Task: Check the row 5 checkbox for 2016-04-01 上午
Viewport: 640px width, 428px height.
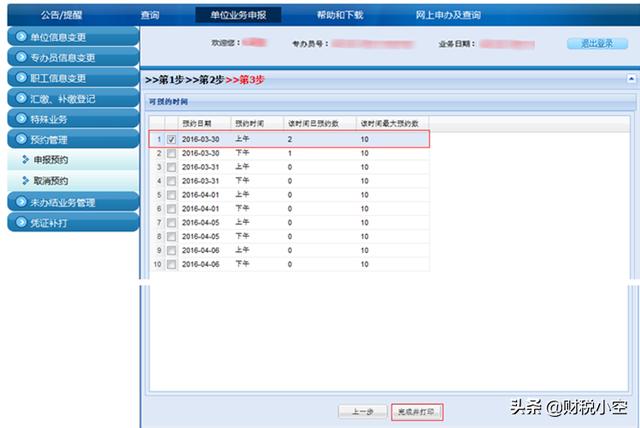Action: tap(171, 195)
